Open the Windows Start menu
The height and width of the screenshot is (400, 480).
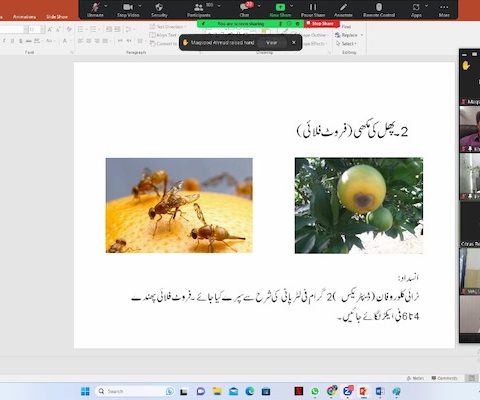coord(85,391)
